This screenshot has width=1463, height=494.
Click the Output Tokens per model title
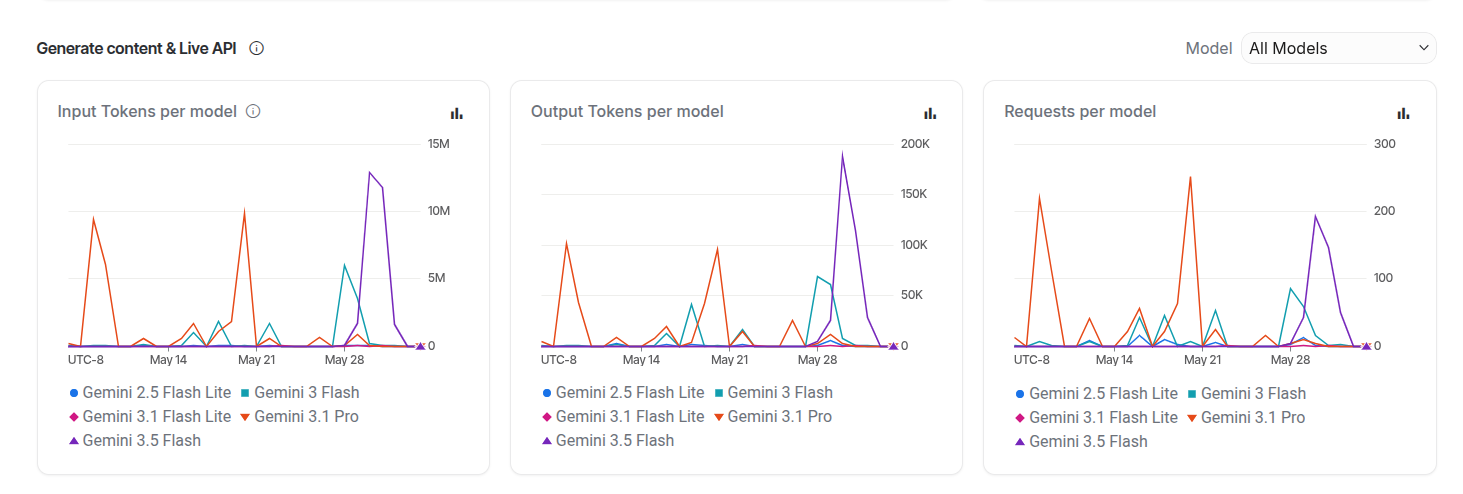627,111
